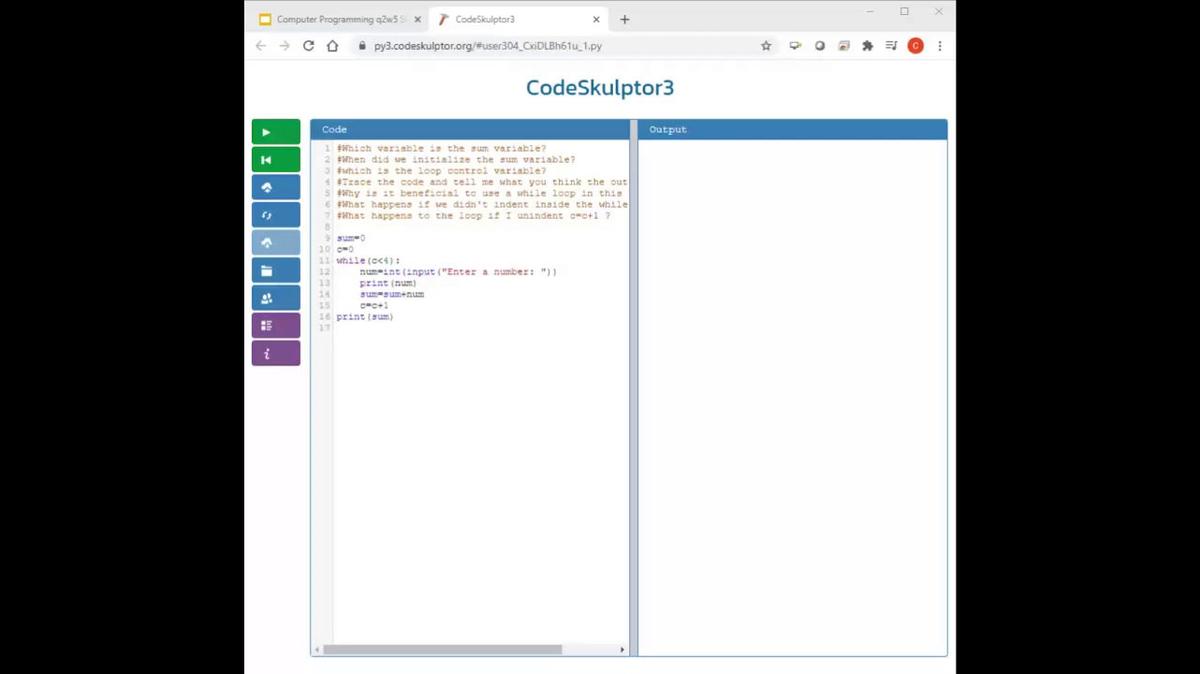Open the purple Docs list button

(x=276, y=325)
